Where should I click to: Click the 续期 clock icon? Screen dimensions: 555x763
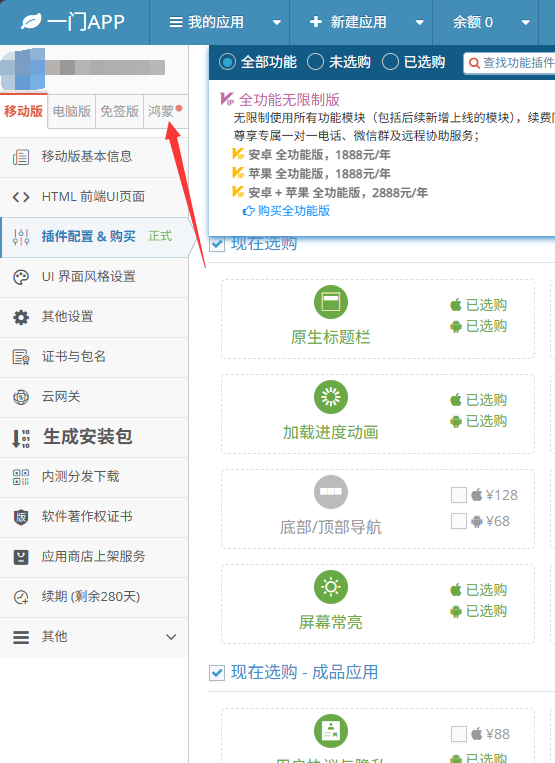coord(21,597)
